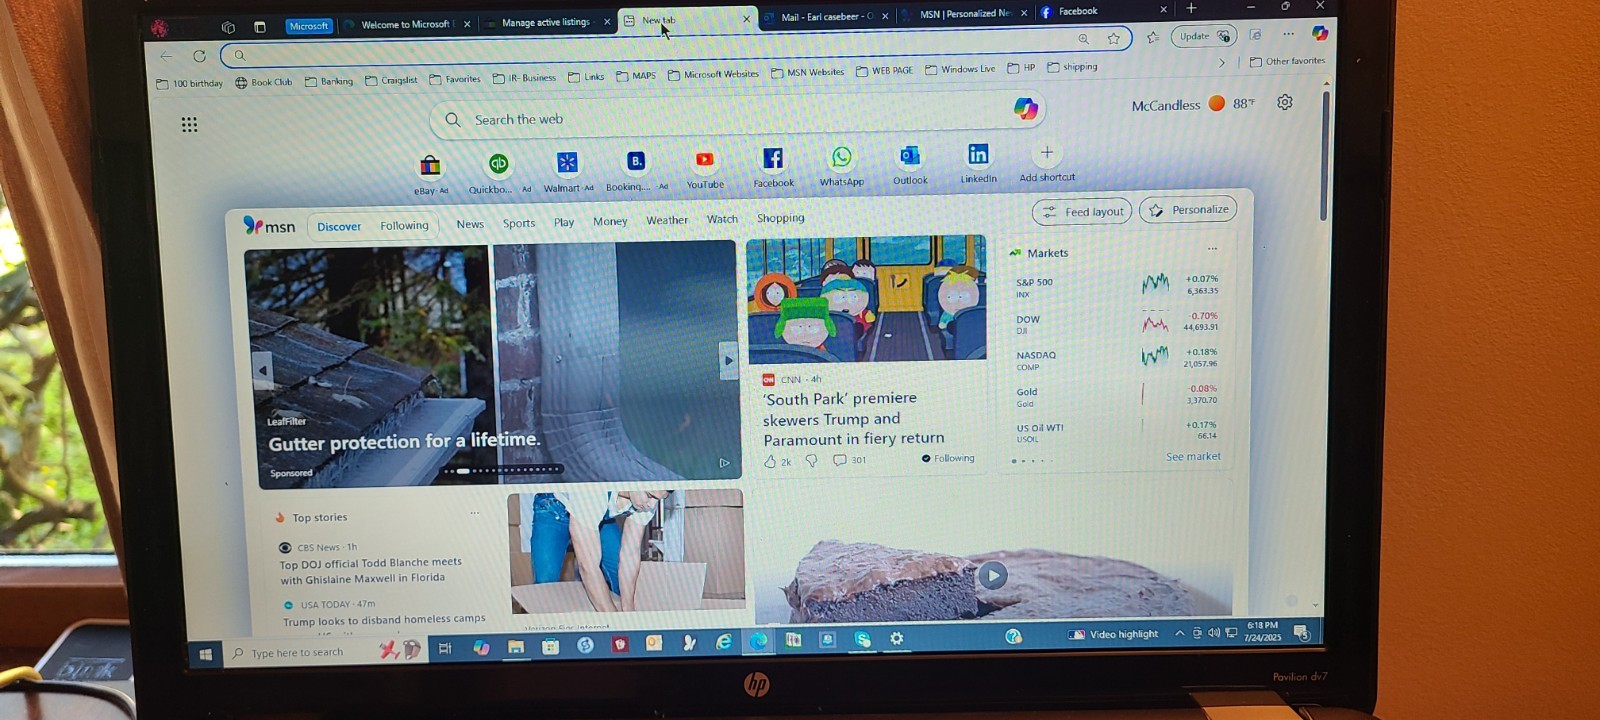1600x720 pixels.
Task: Click the browser Update button
Action: pos(1204,36)
